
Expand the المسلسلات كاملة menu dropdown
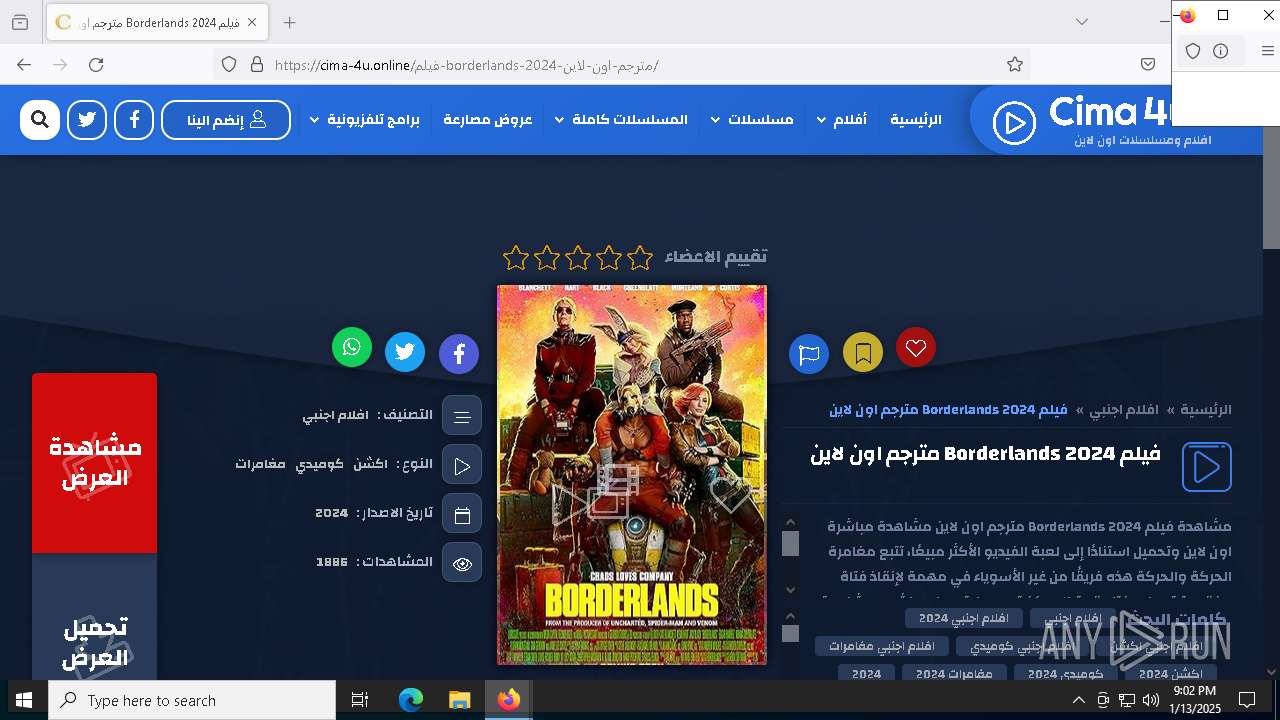coord(621,120)
